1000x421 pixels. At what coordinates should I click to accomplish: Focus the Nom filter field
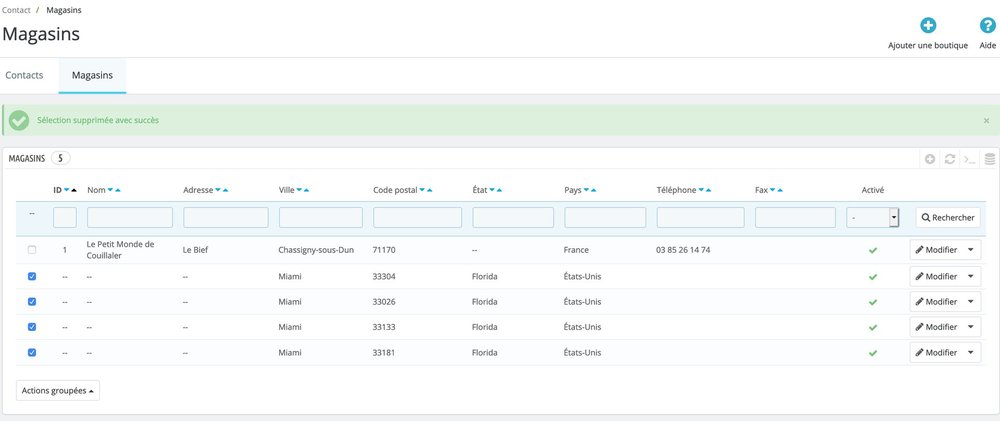coord(130,218)
